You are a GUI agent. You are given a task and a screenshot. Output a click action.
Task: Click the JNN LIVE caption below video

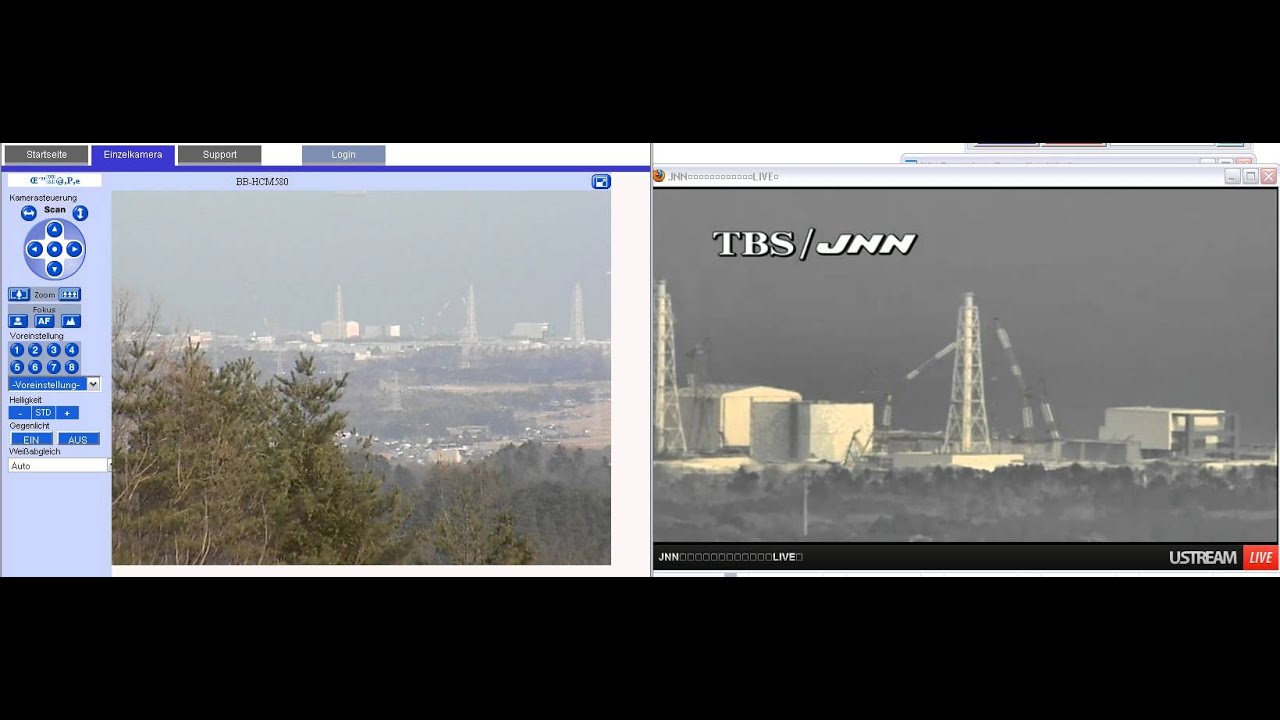(x=731, y=557)
